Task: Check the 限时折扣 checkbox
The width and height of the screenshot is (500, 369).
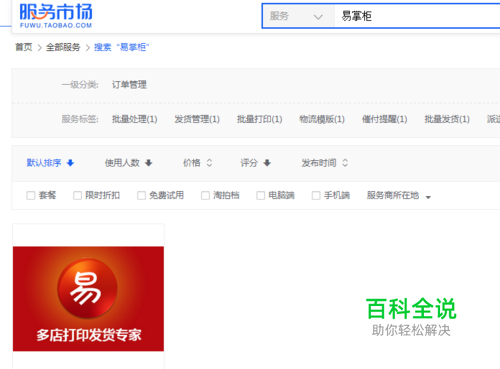Action: coord(77,195)
